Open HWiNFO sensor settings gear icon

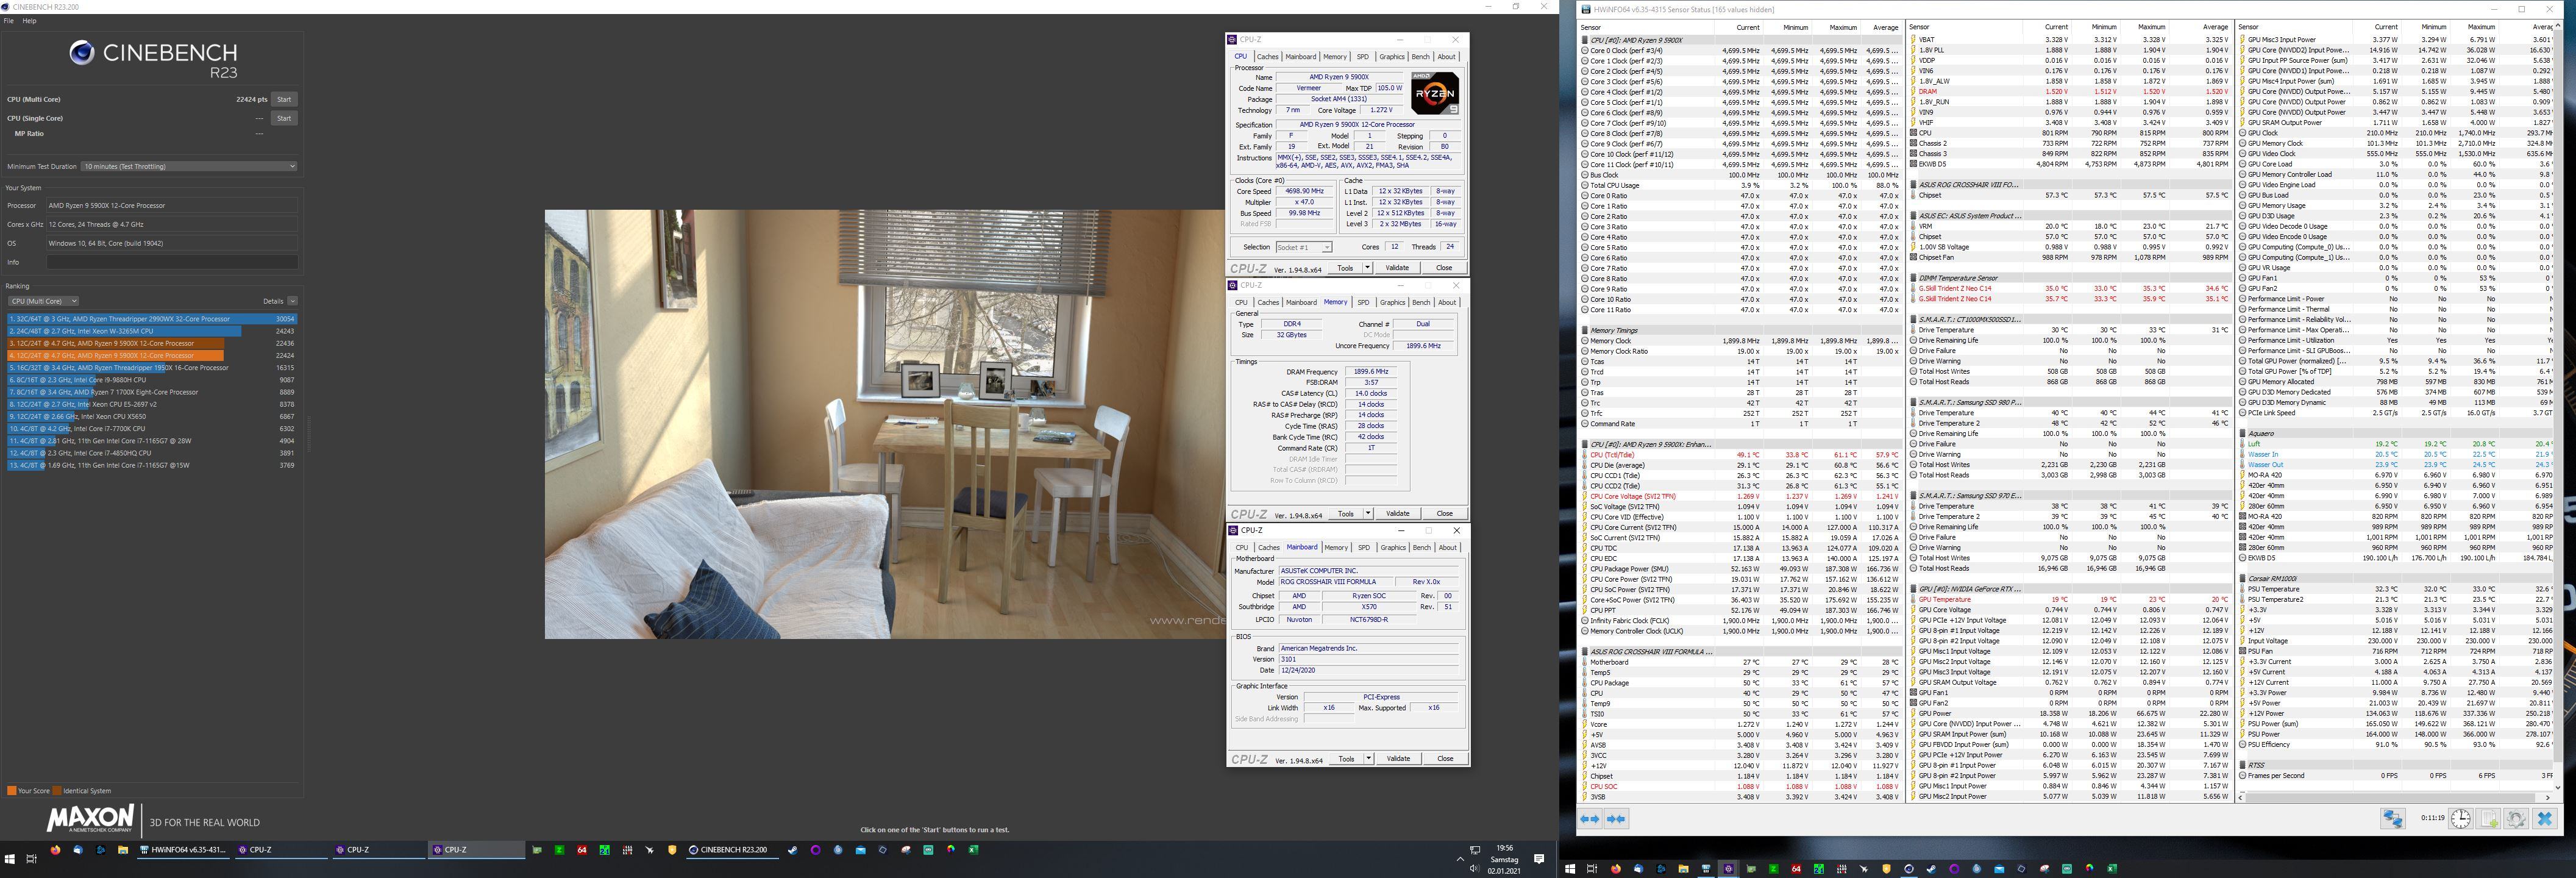[x=2516, y=818]
